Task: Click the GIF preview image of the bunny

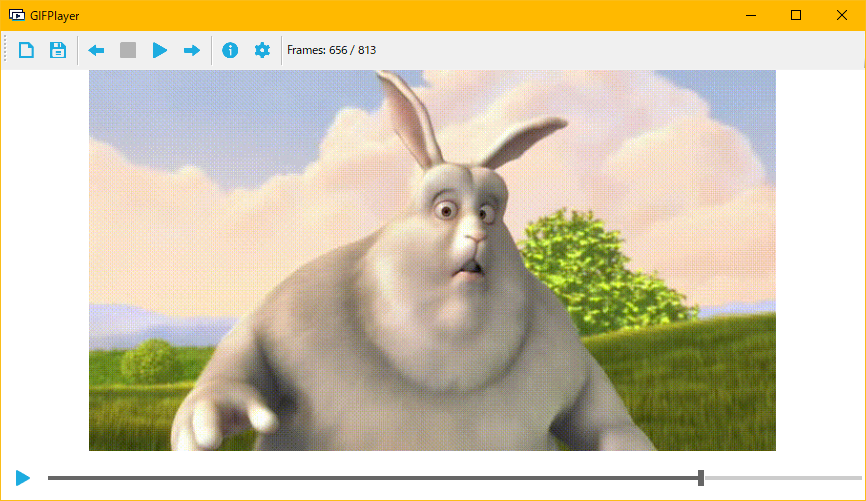Action: tap(432, 260)
